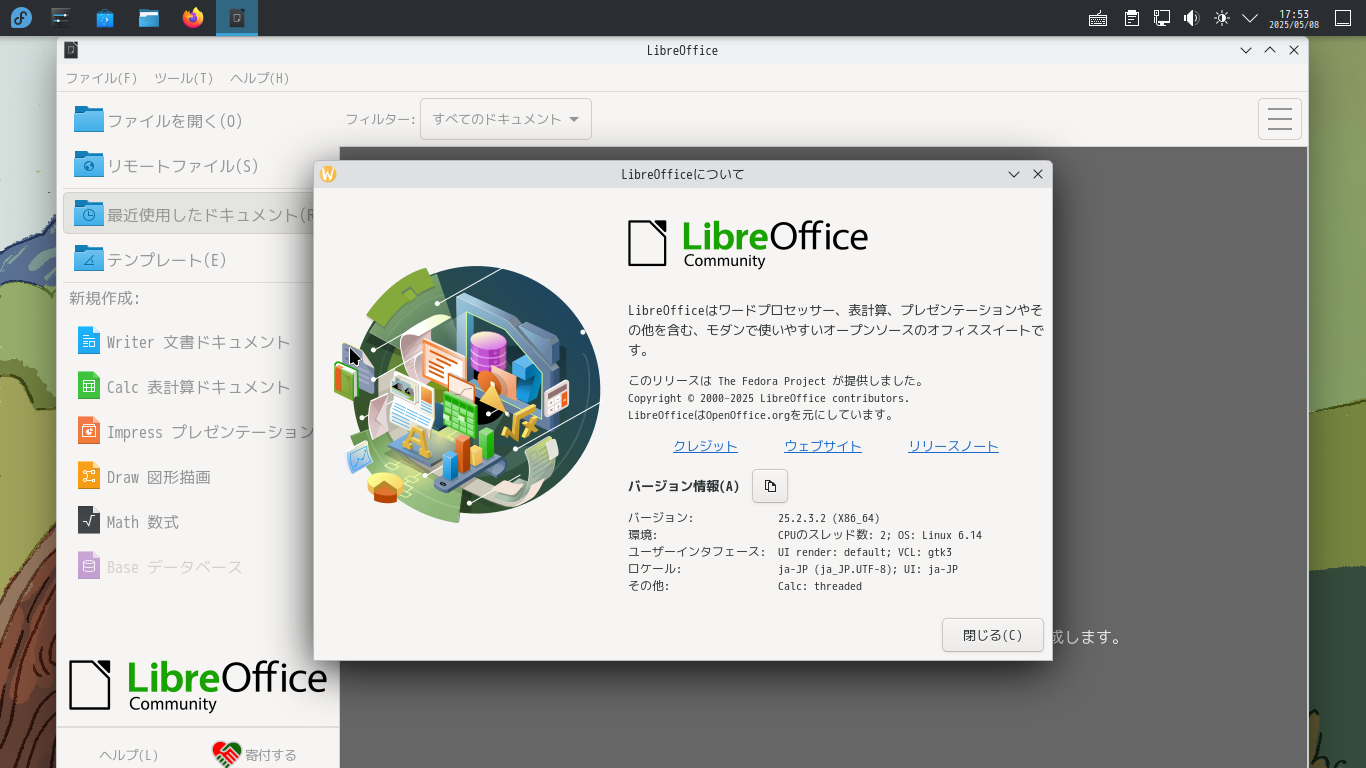Click the show desktop icon in the panel
The image size is (1366, 768).
pos(1343,18)
